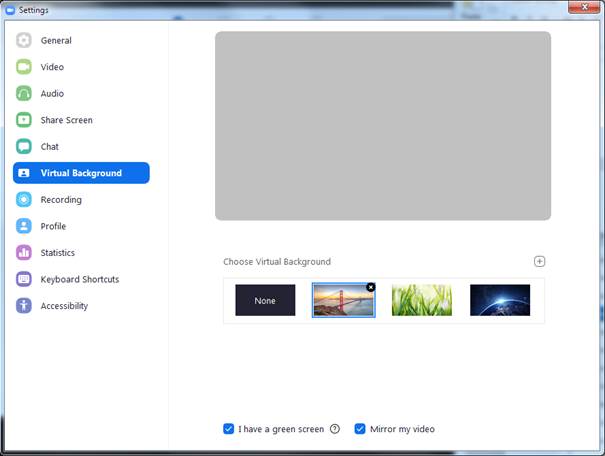Click the Recording circle icon

(24, 199)
